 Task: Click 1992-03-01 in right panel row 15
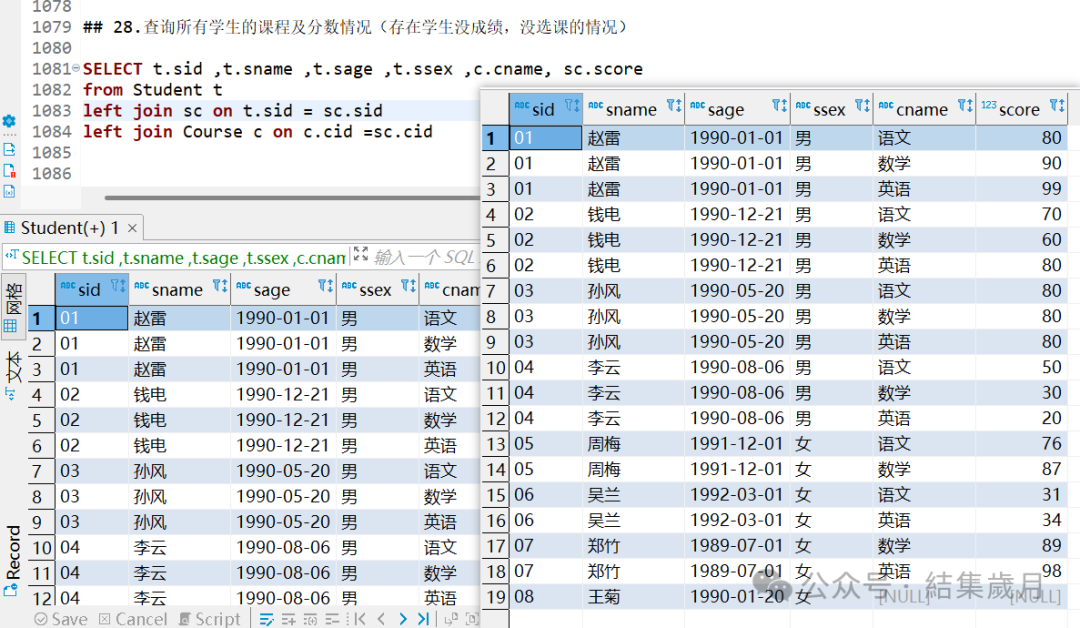pyautogui.click(x=736, y=495)
